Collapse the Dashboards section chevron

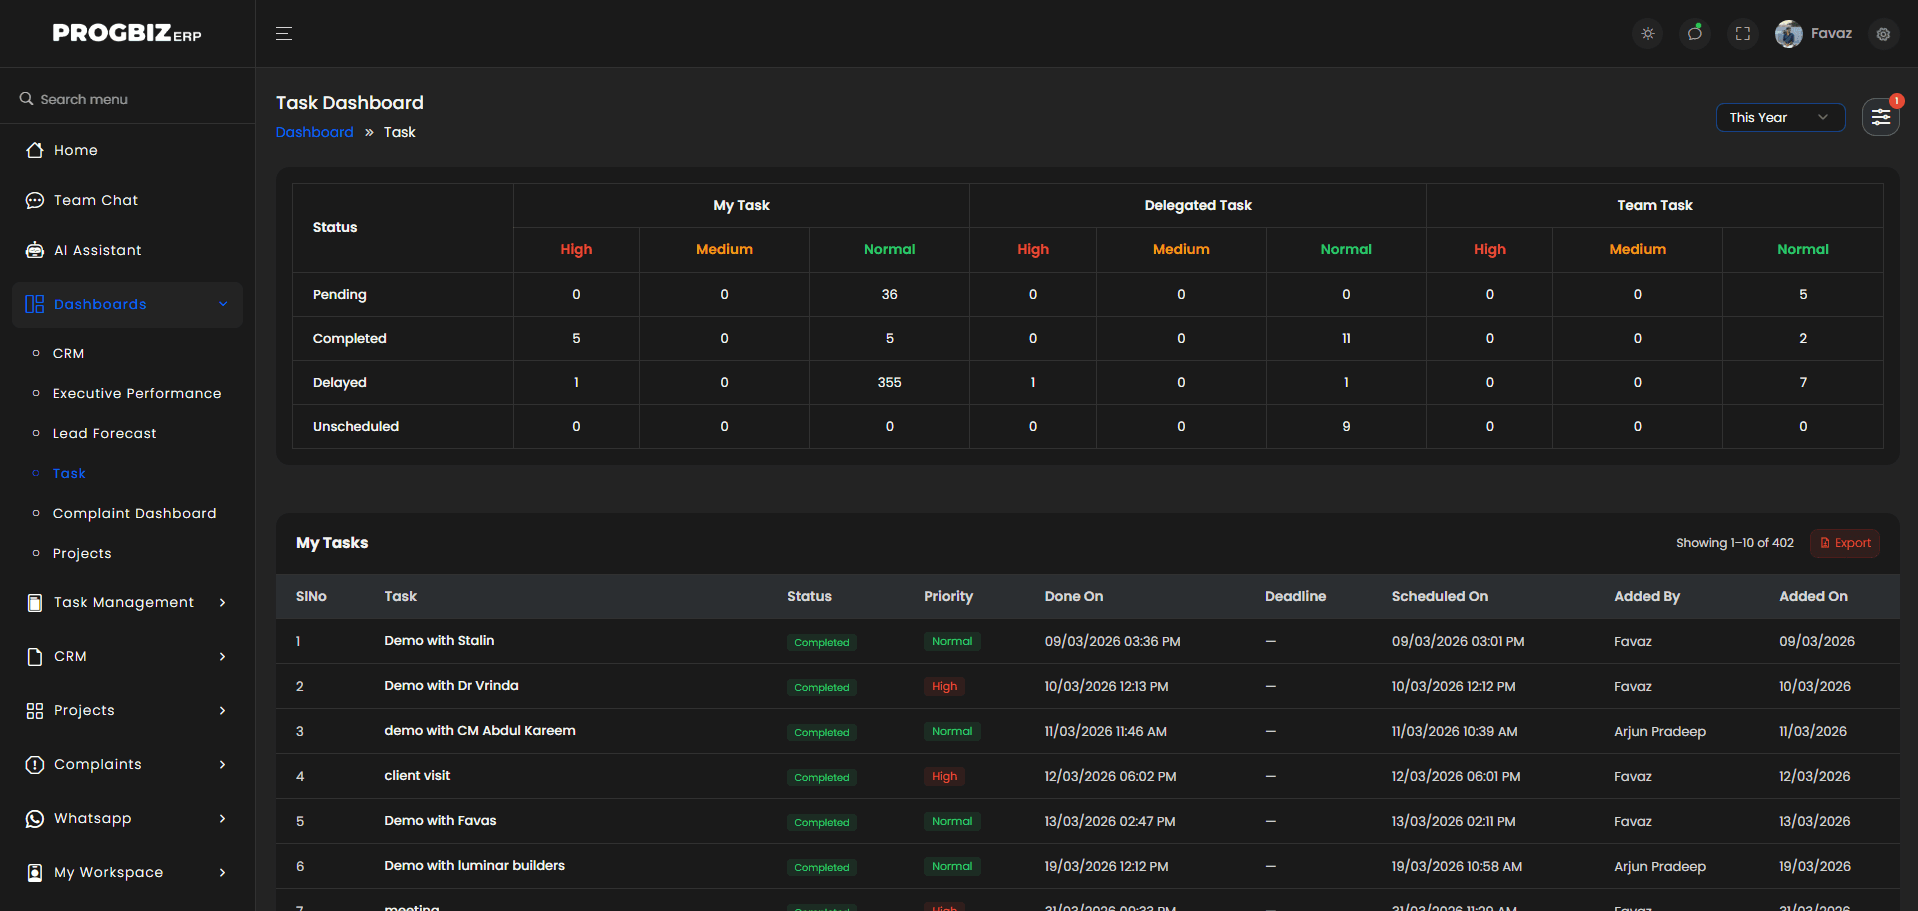tap(223, 304)
